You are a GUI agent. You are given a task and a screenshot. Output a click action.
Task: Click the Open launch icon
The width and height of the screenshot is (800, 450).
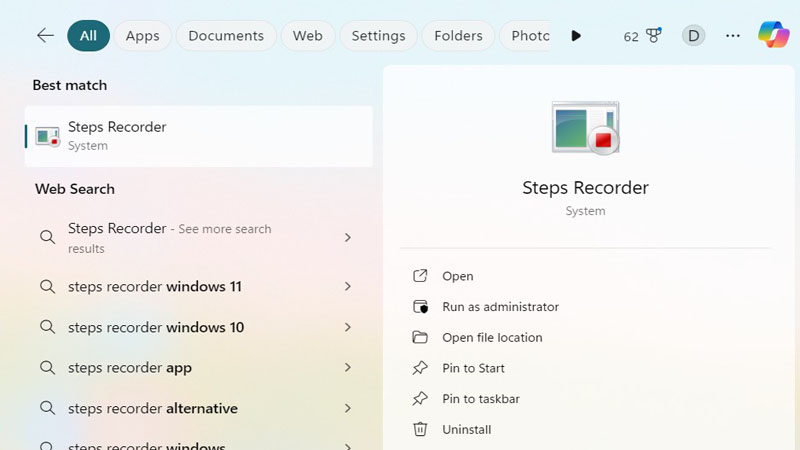(x=420, y=276)
